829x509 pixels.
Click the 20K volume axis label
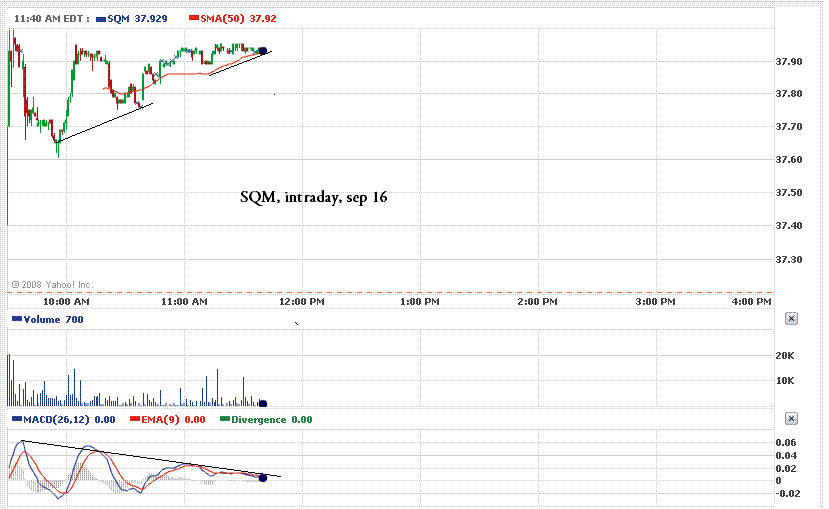[x=785, y=356]
